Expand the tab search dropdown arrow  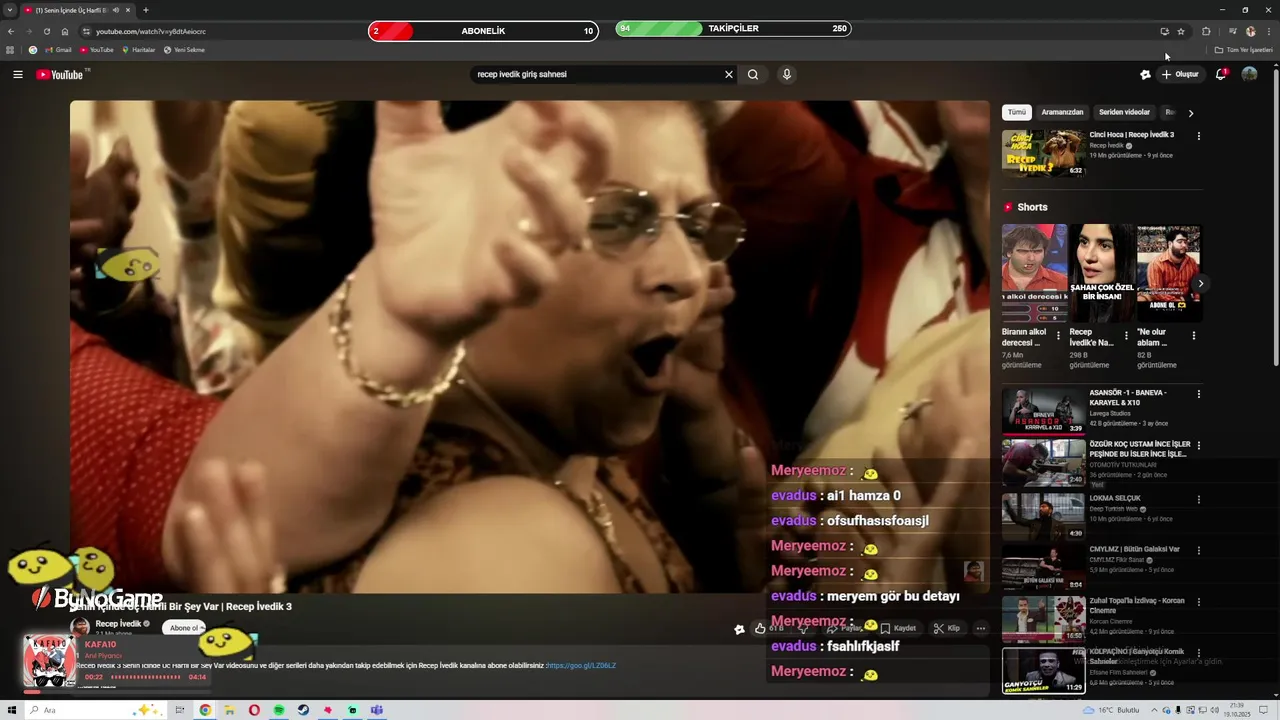(x=10, y=10)
